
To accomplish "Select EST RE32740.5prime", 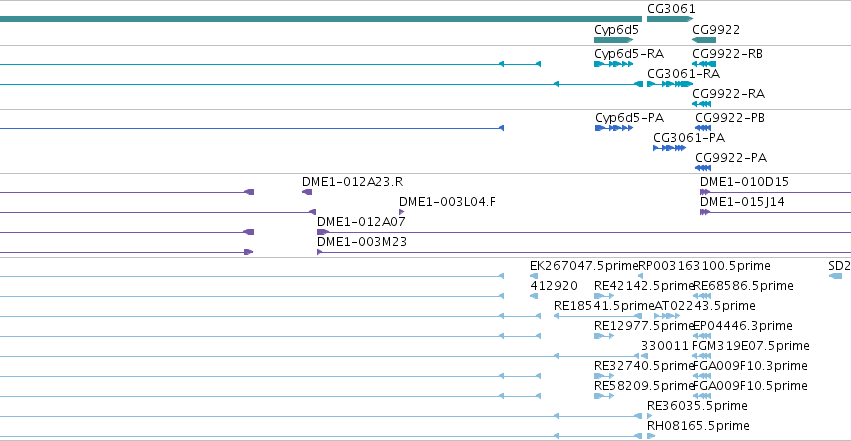I will (604, 376).
